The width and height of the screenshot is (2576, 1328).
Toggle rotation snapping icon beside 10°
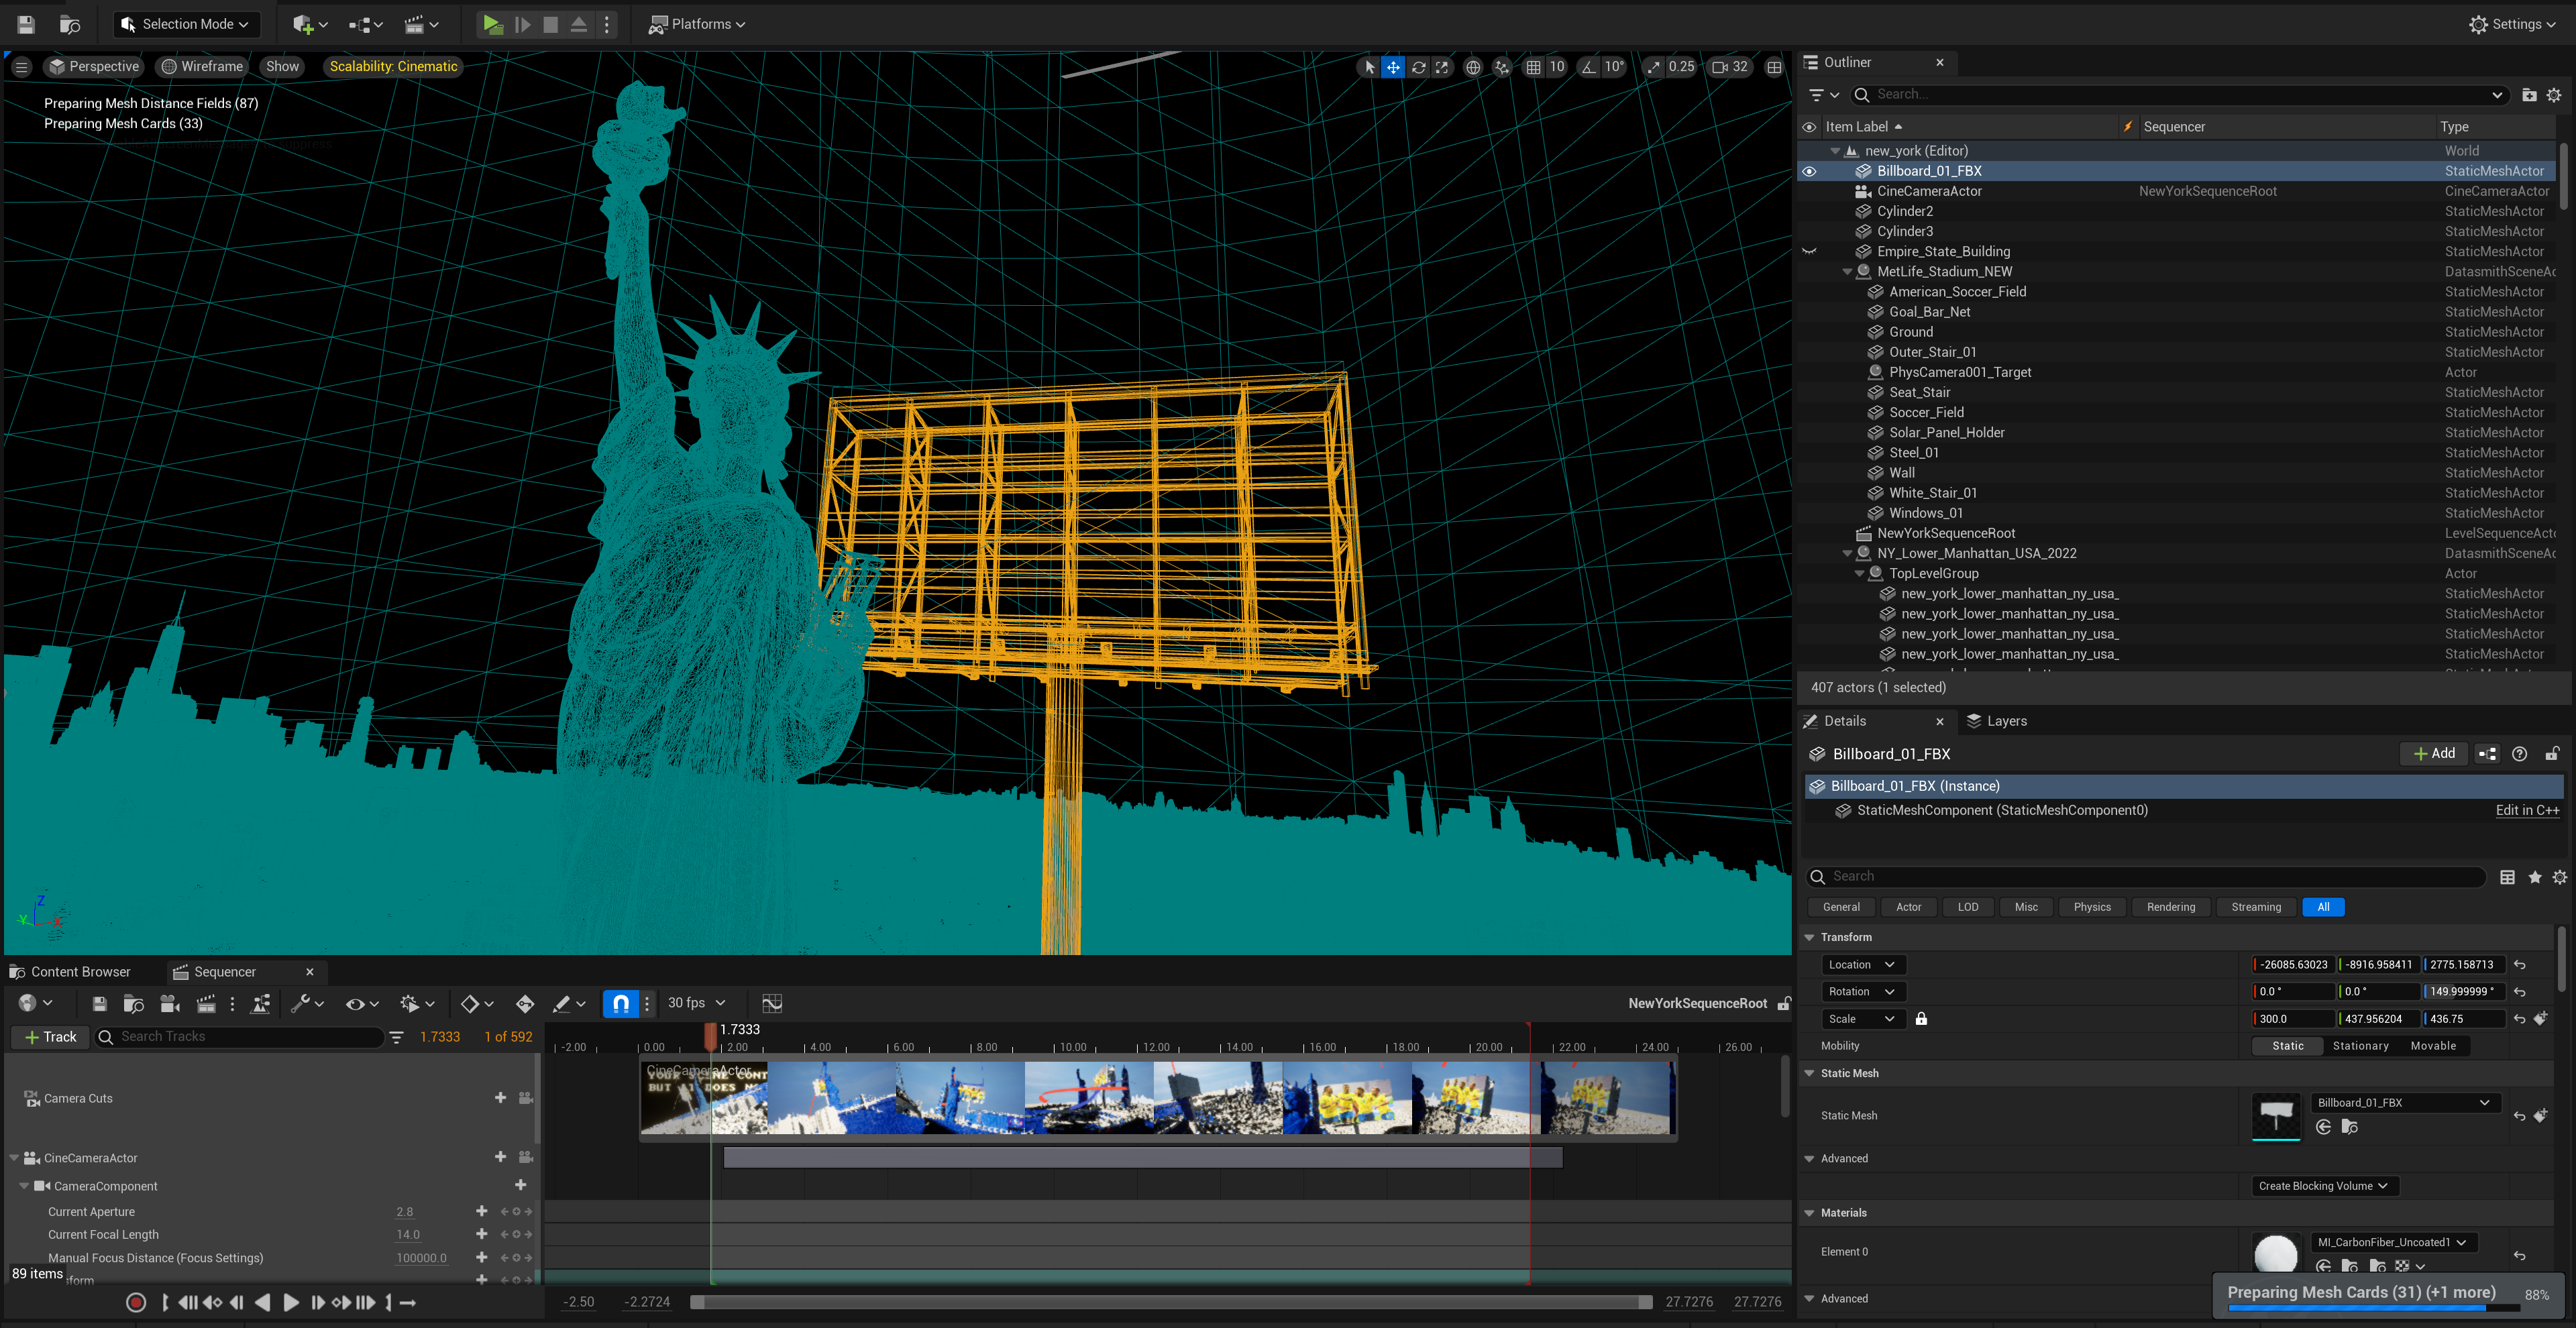pos(1588,67)
